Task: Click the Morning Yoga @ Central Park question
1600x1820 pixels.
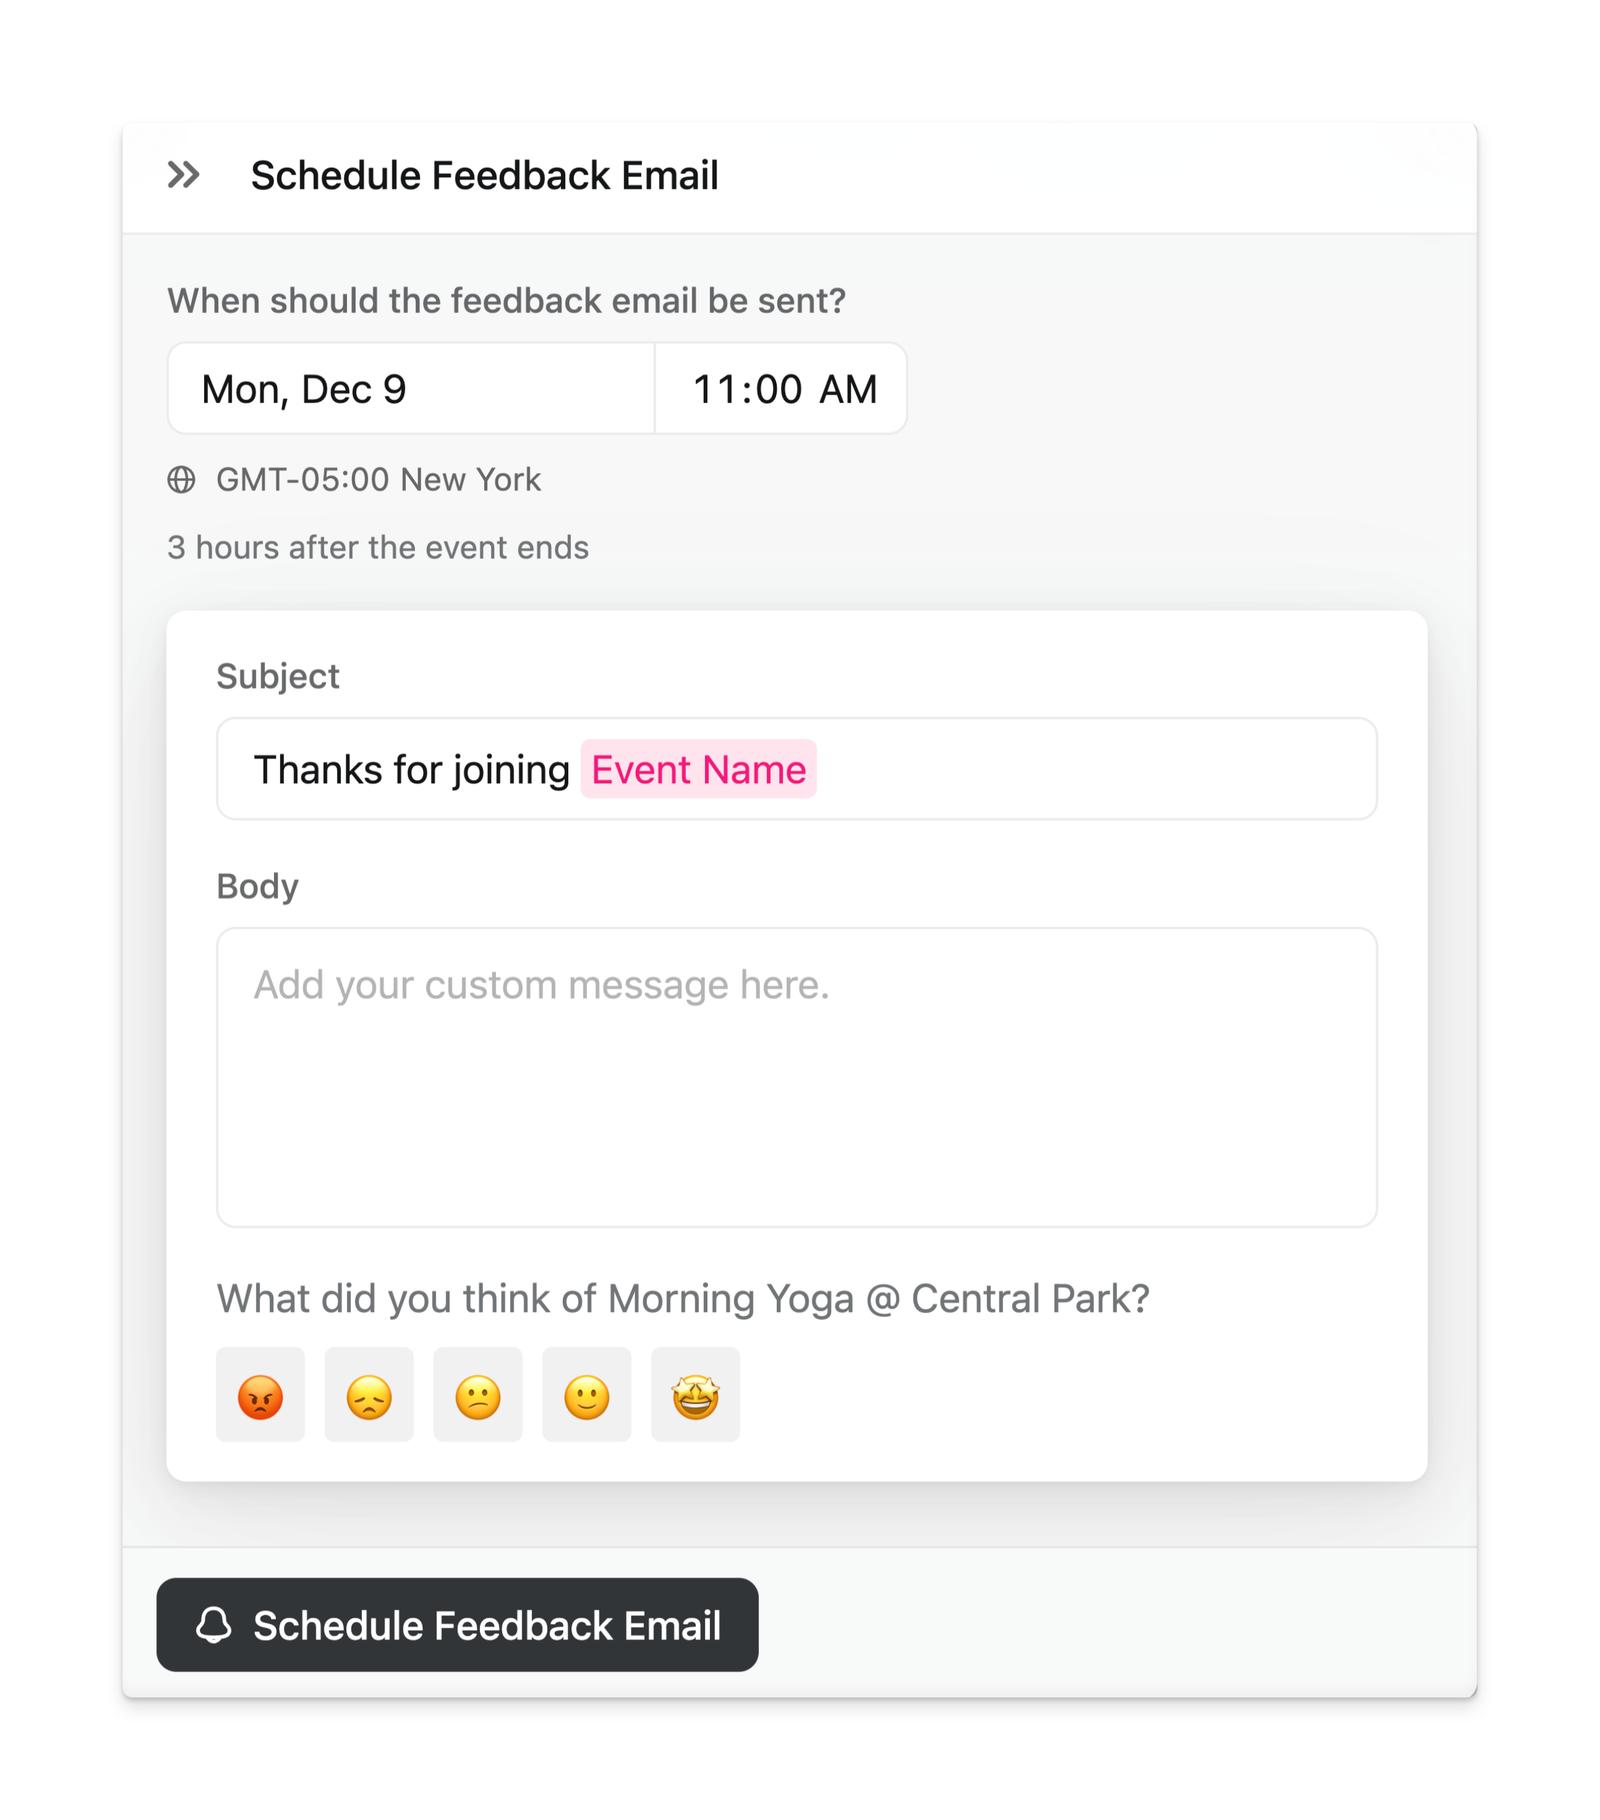Action: [x=682, y=1299]
